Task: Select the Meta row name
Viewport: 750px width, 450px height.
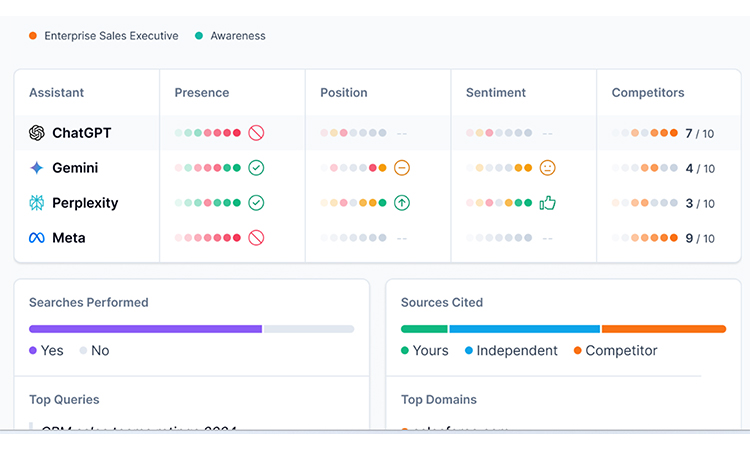Action: click(x=69, y=238)
